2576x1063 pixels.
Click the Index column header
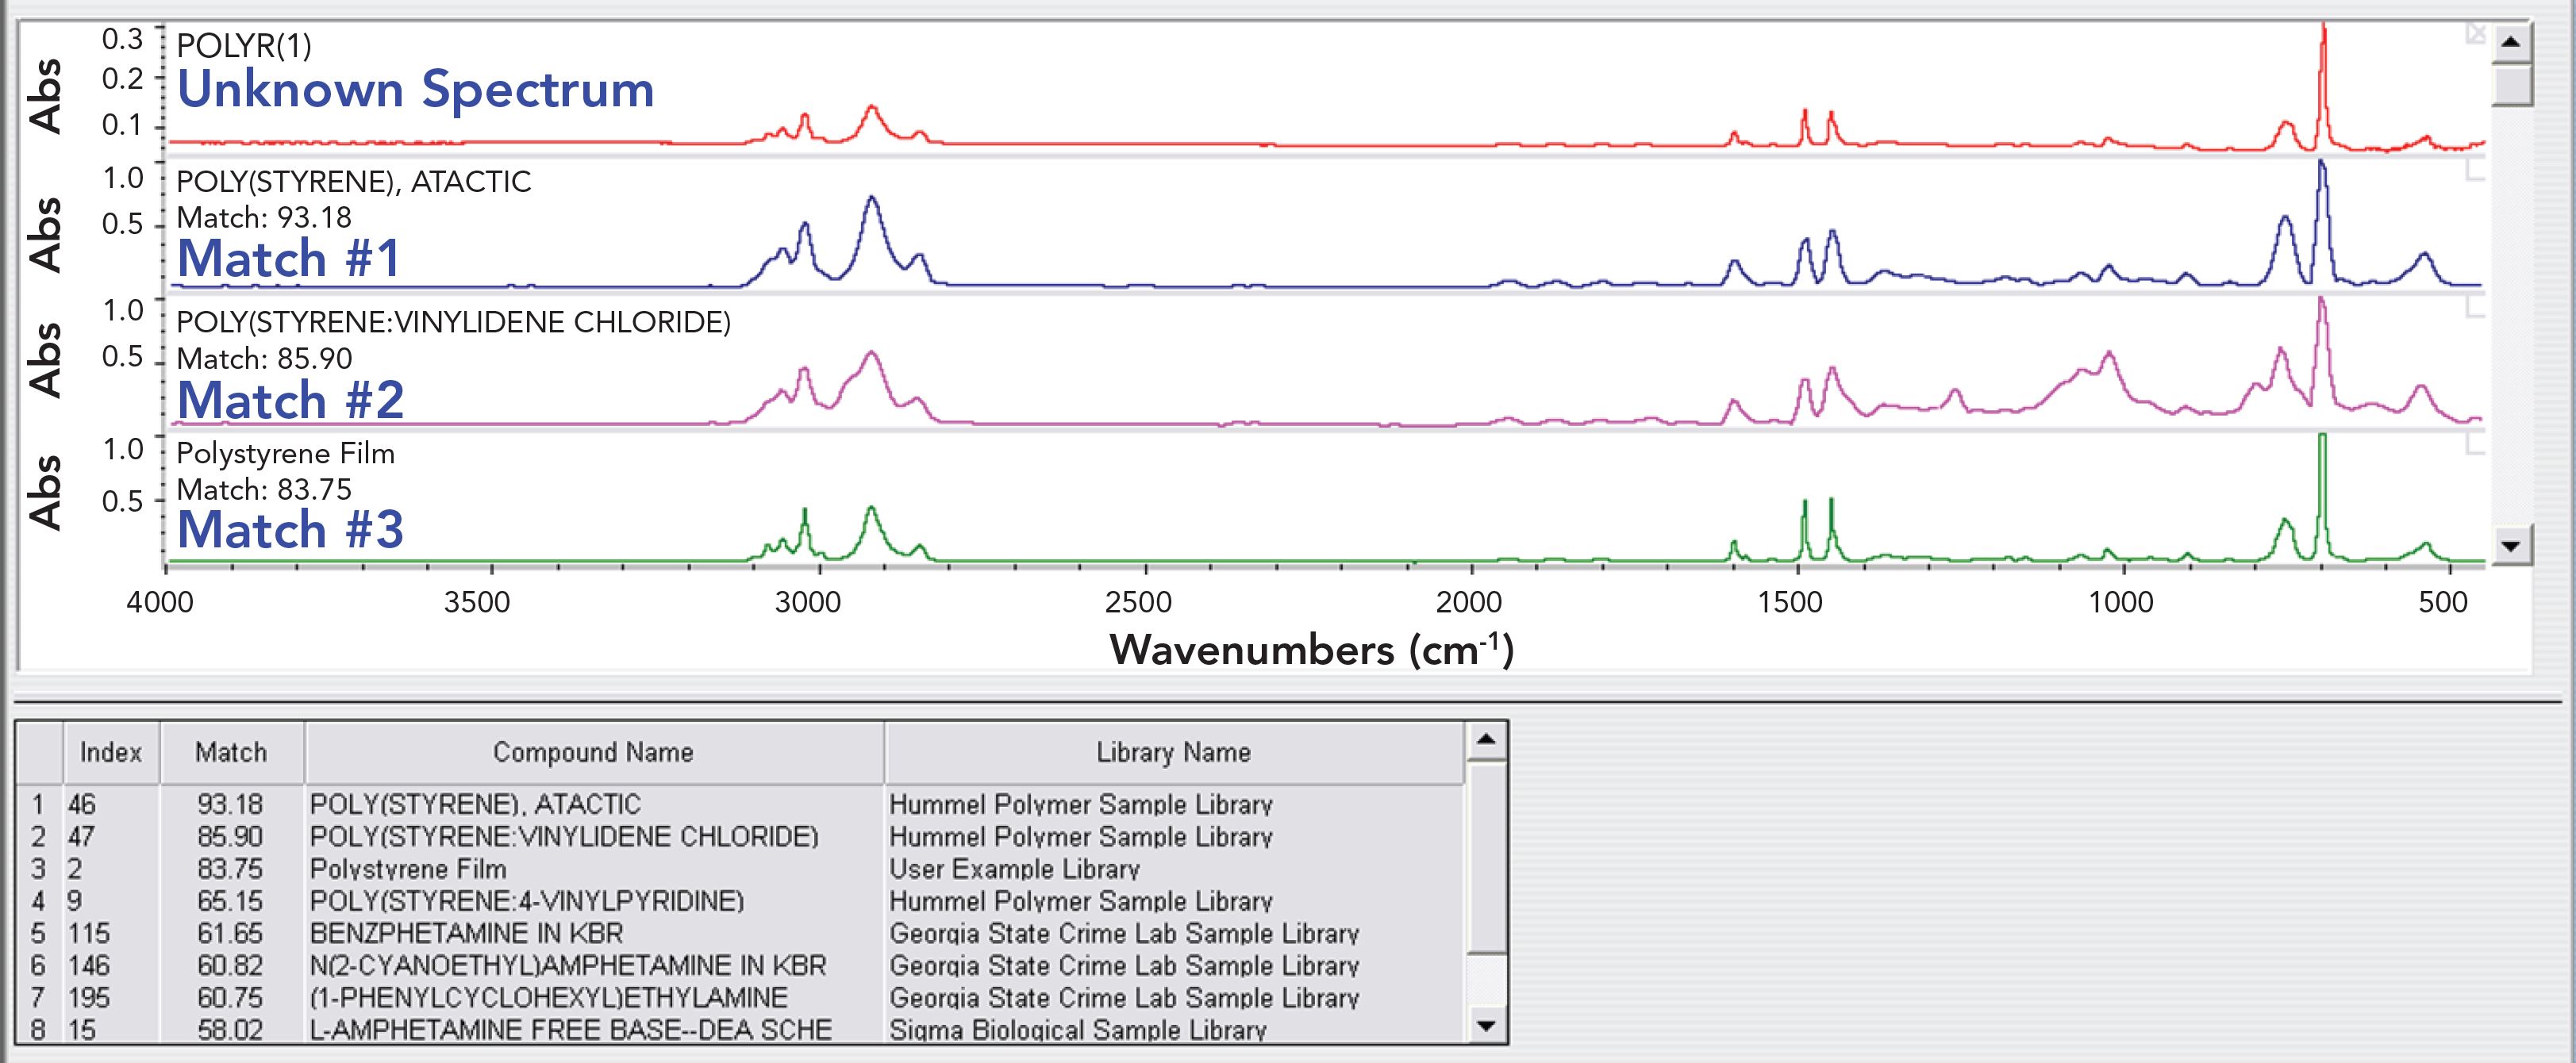coord(111,753)
